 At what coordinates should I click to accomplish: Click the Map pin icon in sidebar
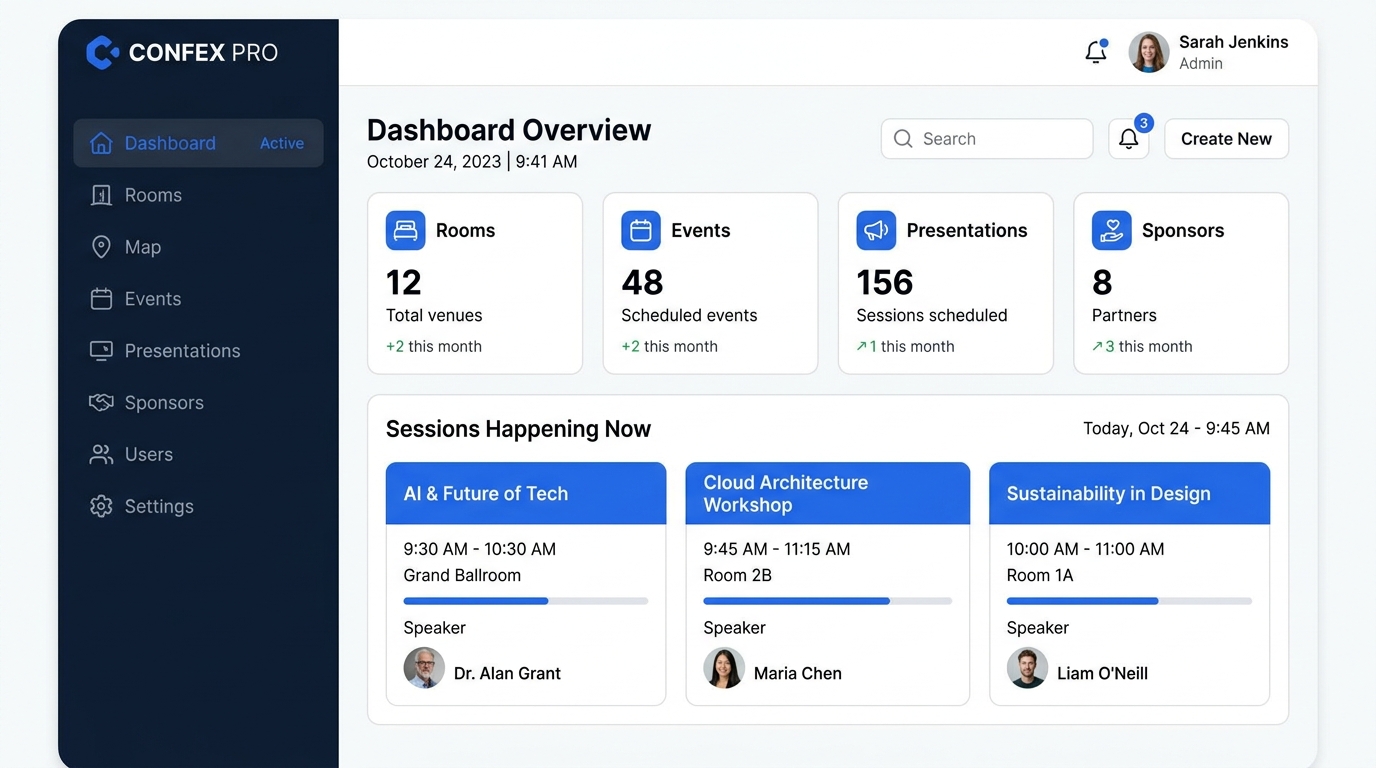(x=101, y=247)
